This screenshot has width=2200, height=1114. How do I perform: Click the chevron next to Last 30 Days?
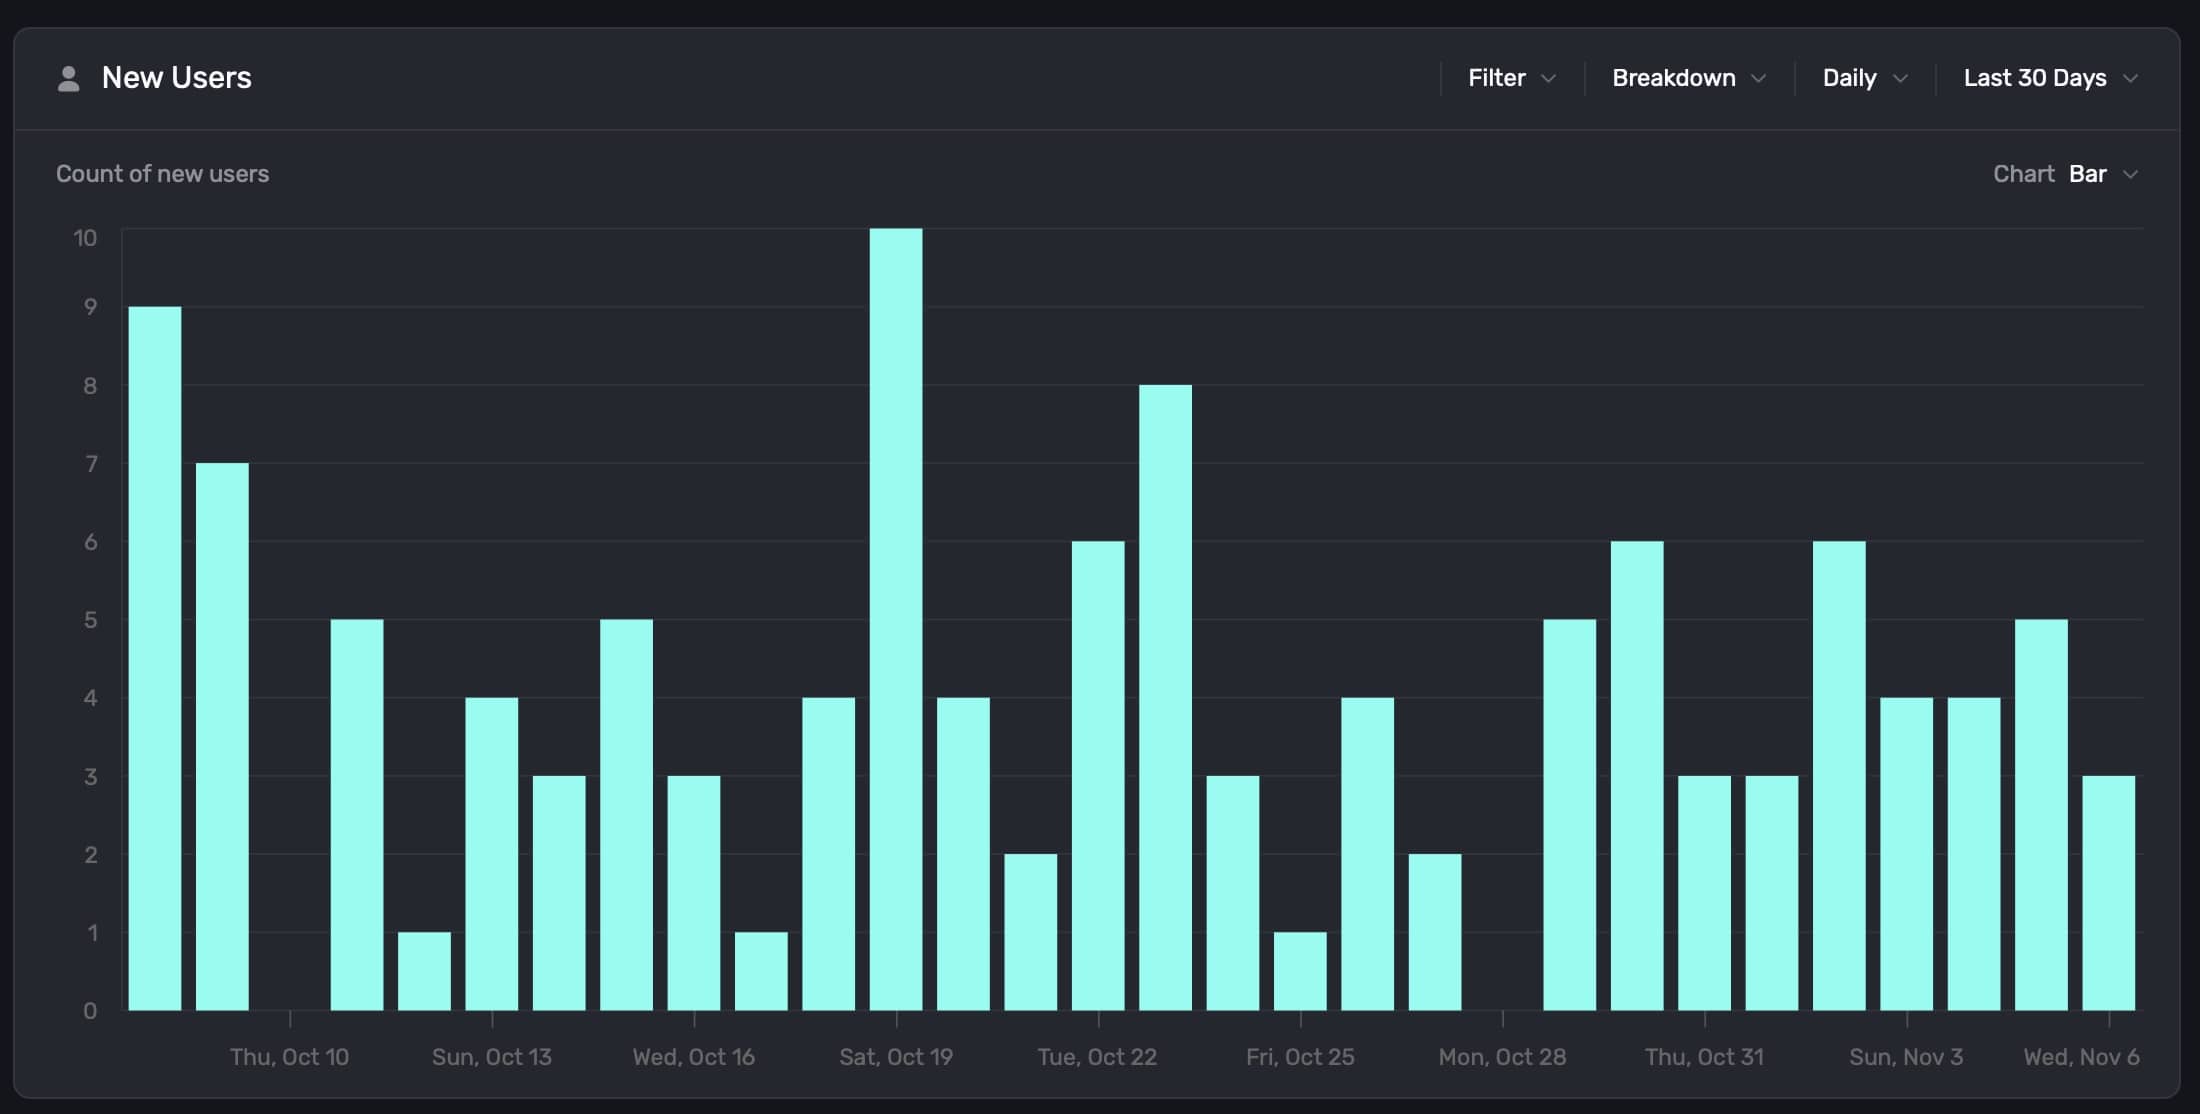point(2131,78)
